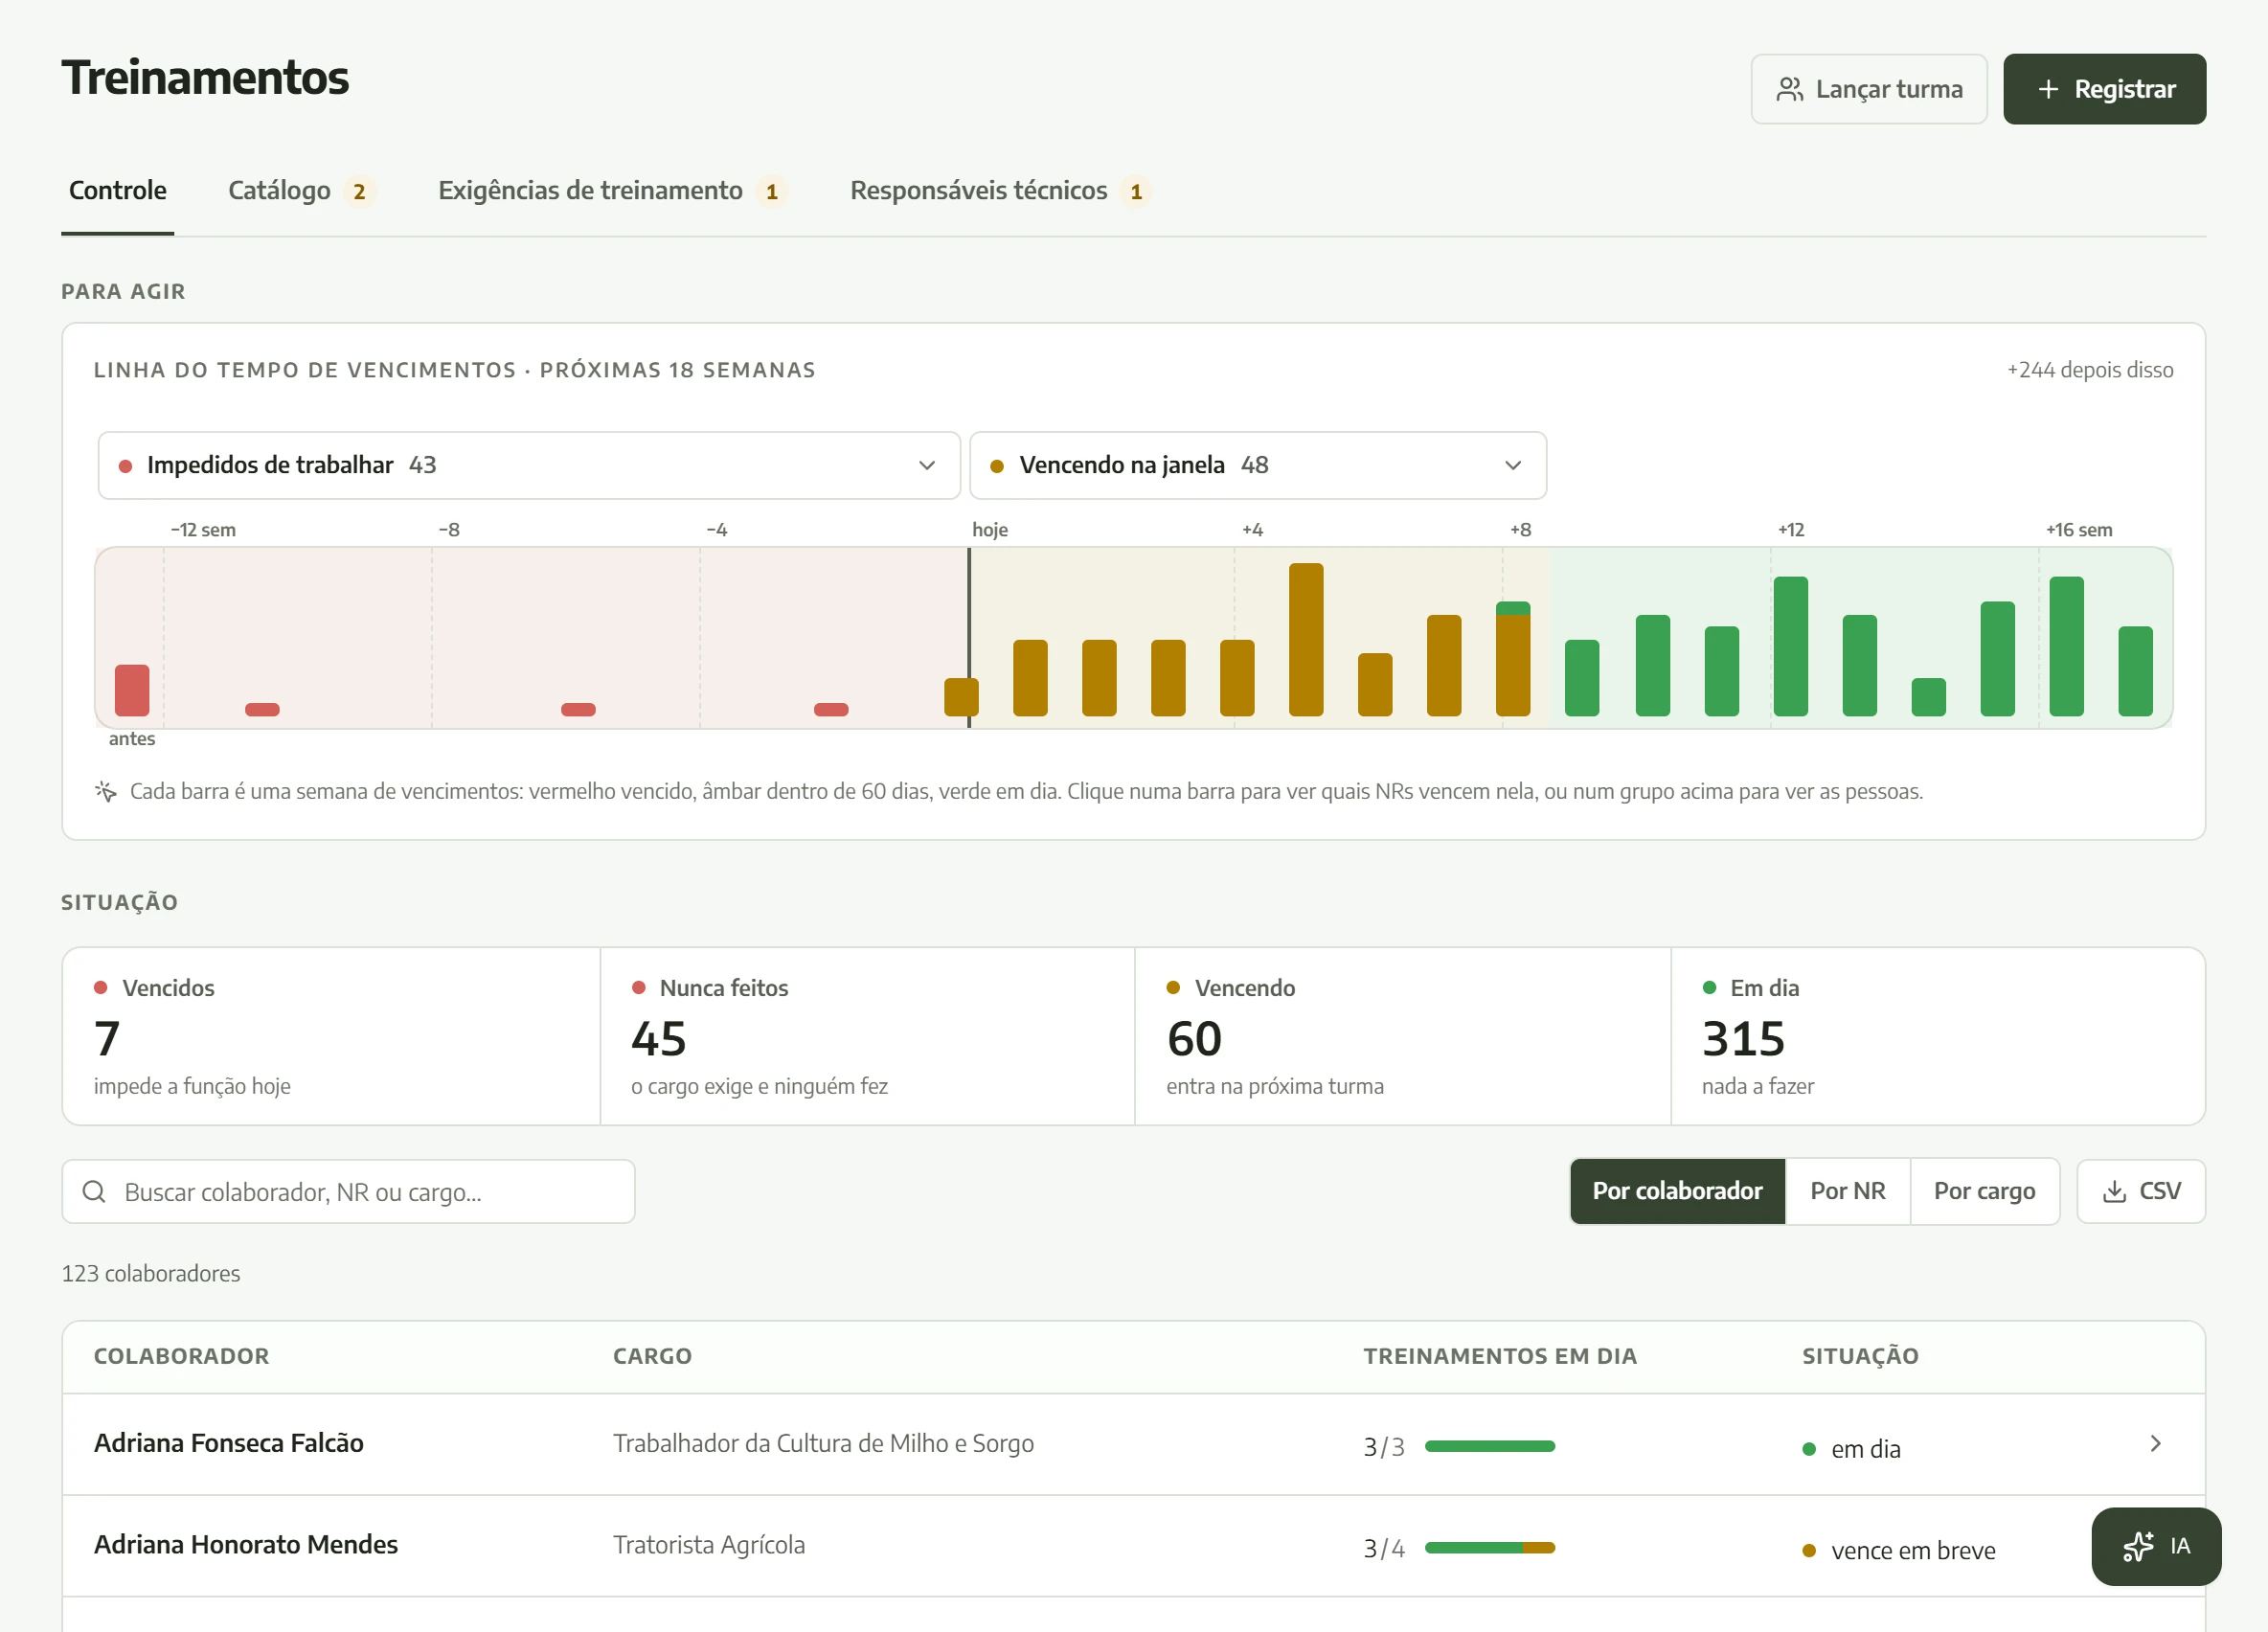
Task: Open Exigências de treinamento tab
Action: 612,190
